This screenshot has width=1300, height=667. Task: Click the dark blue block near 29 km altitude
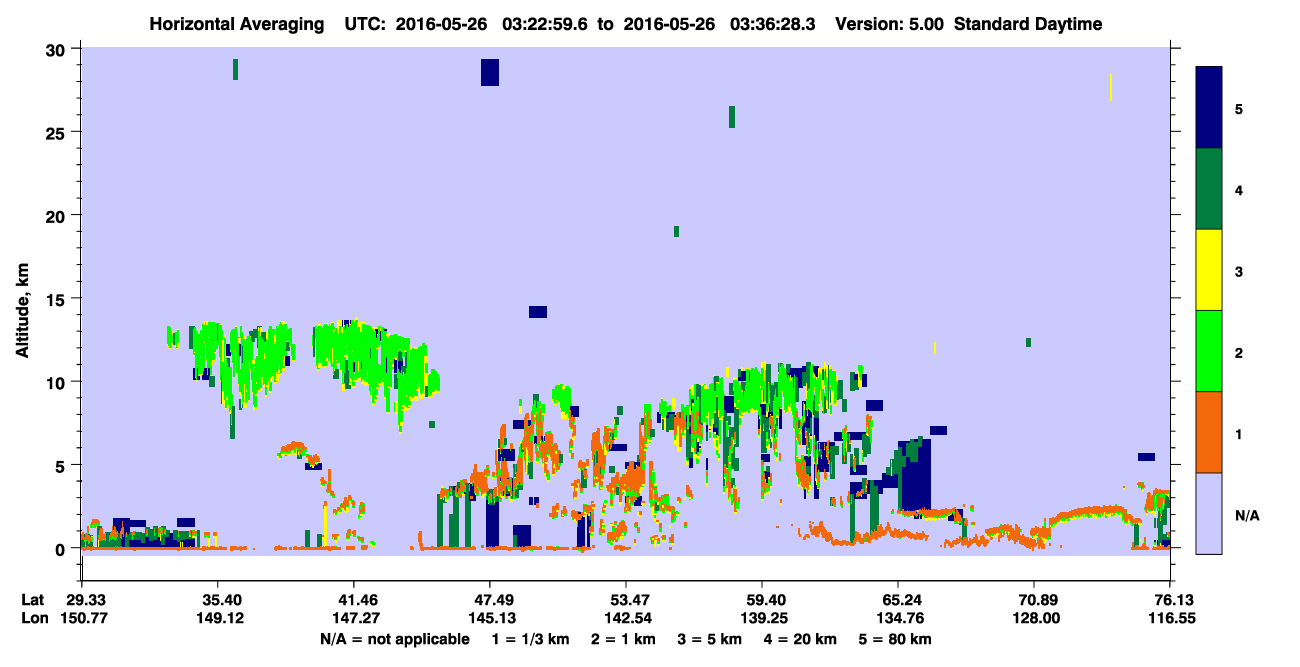click(x=489, y=72)
